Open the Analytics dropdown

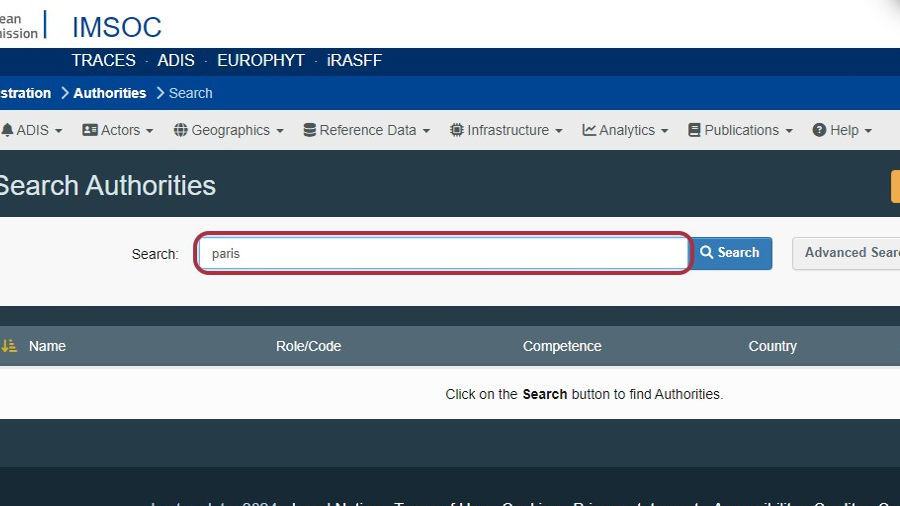coord(626,130)
